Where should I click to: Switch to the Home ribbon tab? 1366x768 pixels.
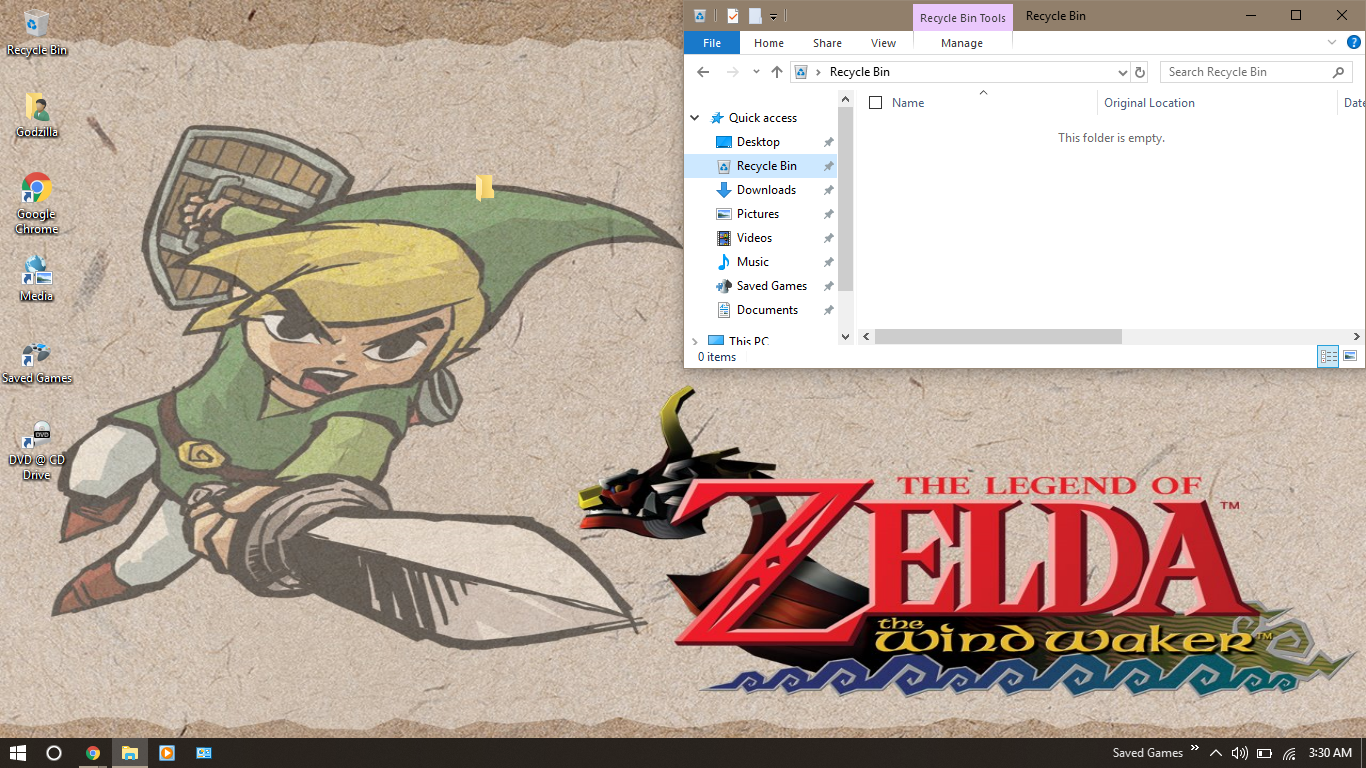(x=769, y=43)
